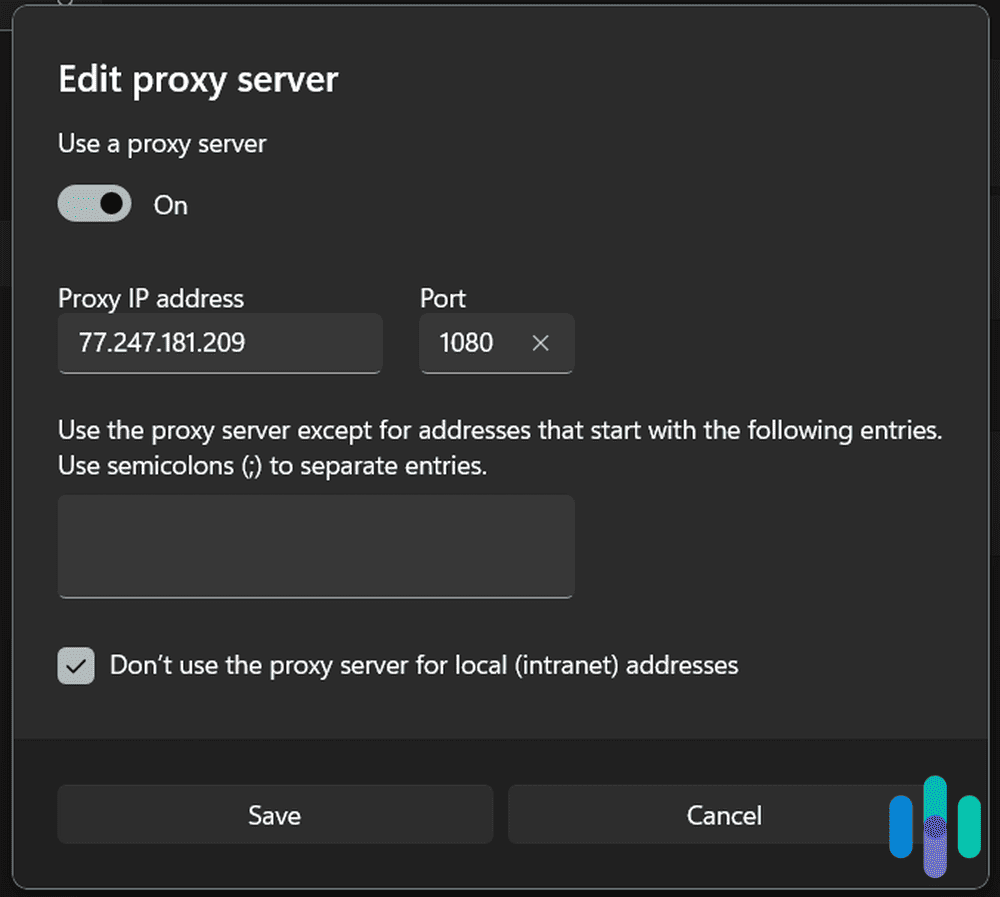Screen dimensions: 1000x897
Task: Click the Use semicolons instruction text
Action: pos(272,466)
